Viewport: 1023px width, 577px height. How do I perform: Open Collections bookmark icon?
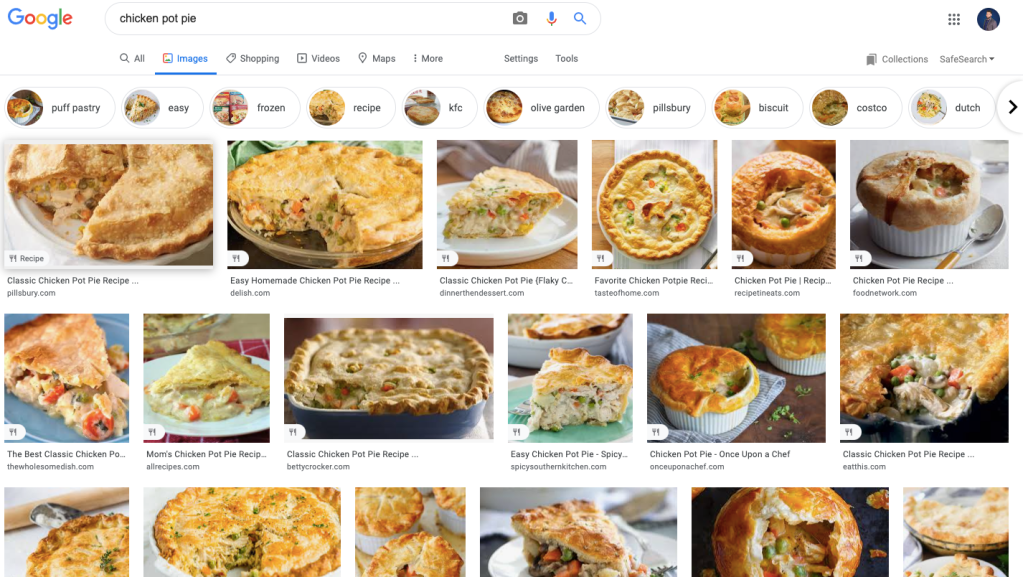tap(872, 59)
